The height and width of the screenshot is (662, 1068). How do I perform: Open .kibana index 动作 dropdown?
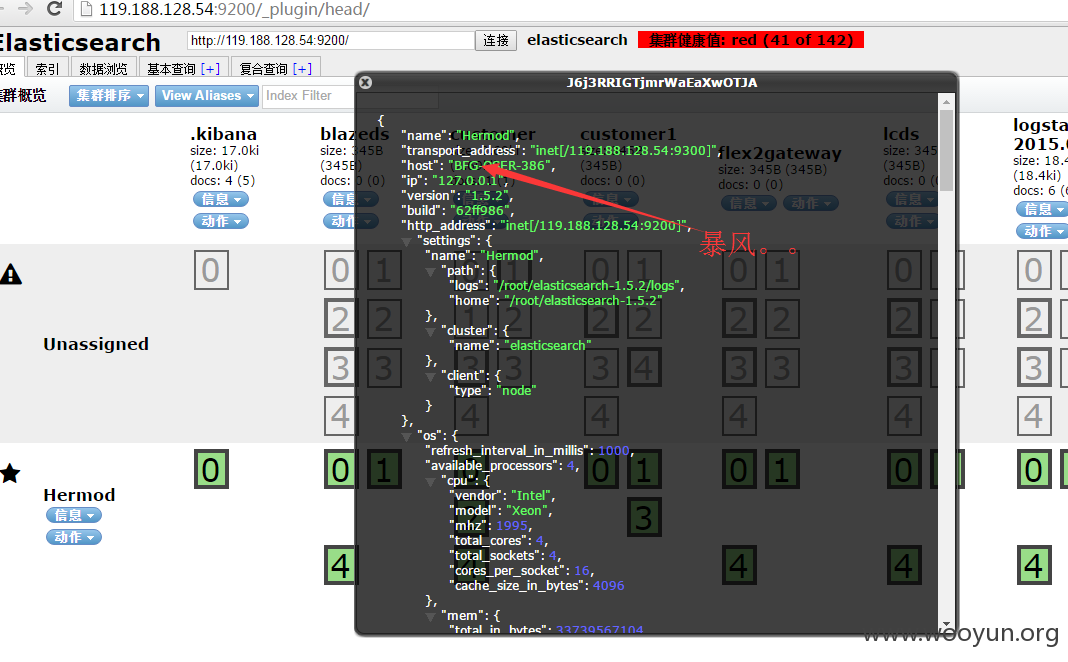click(x=221, y=221)
